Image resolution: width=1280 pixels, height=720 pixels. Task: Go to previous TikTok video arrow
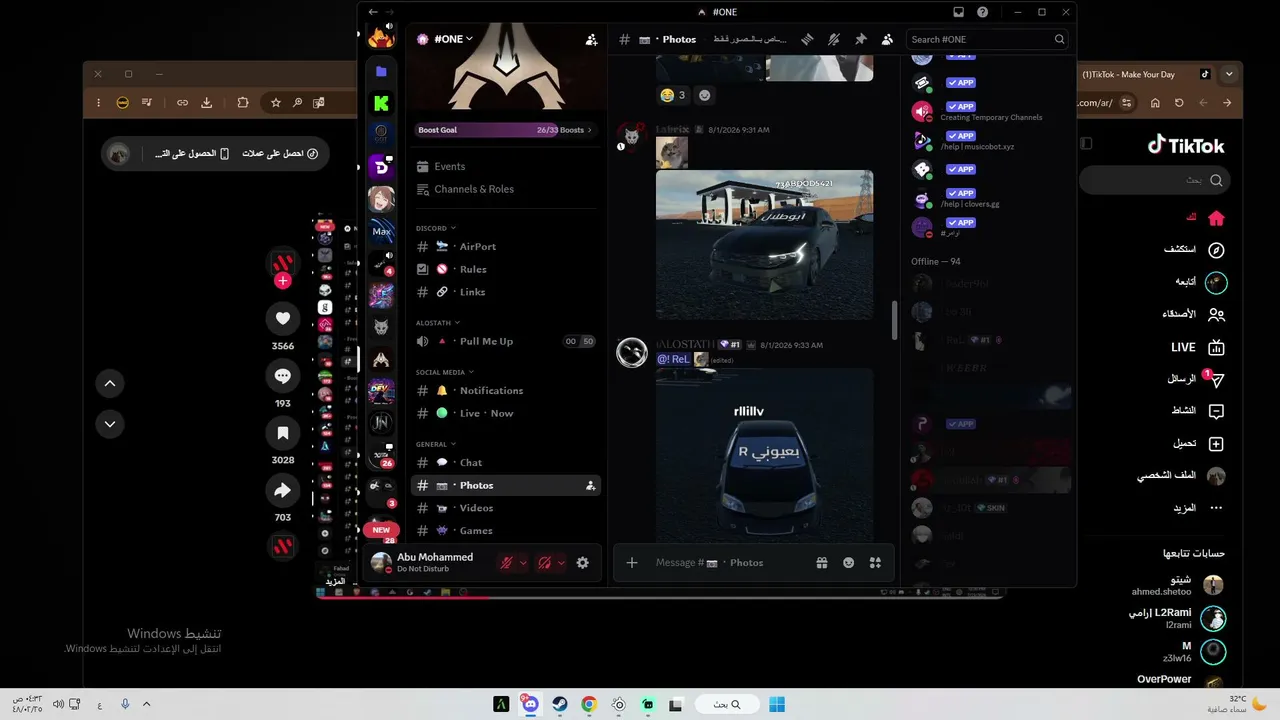pos(110,383)
